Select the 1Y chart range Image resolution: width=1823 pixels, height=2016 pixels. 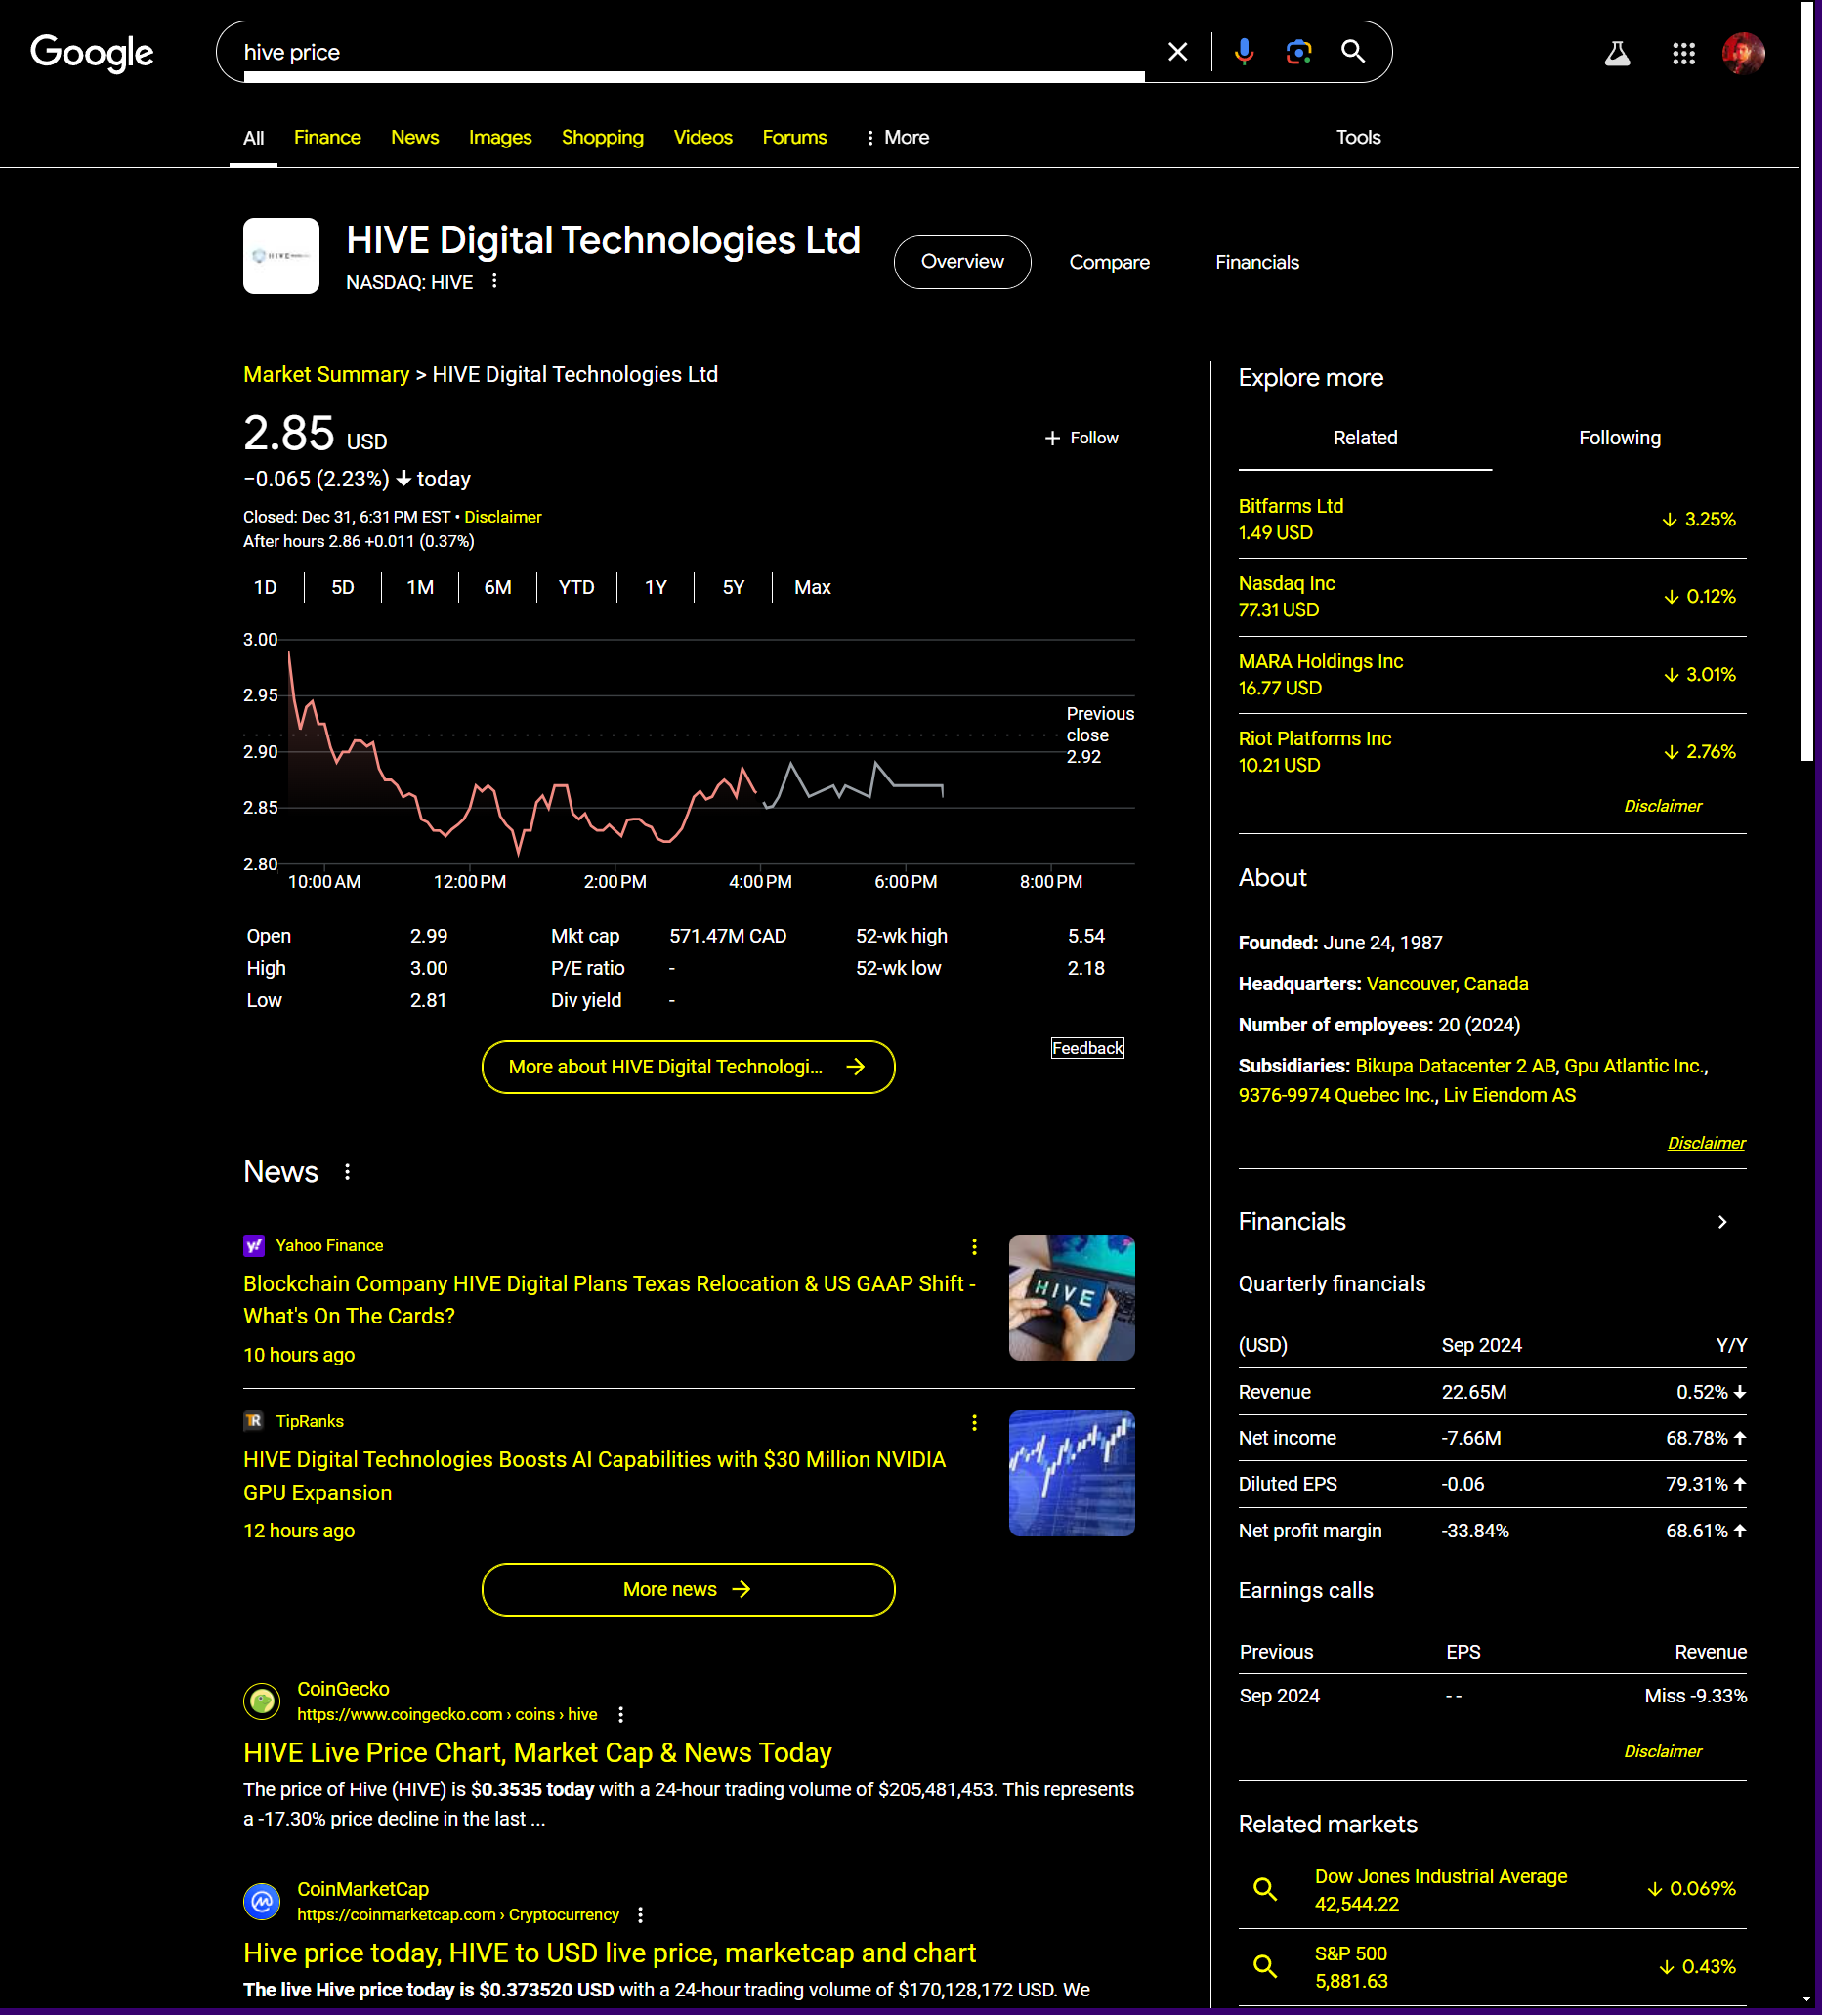click(655, 587)
